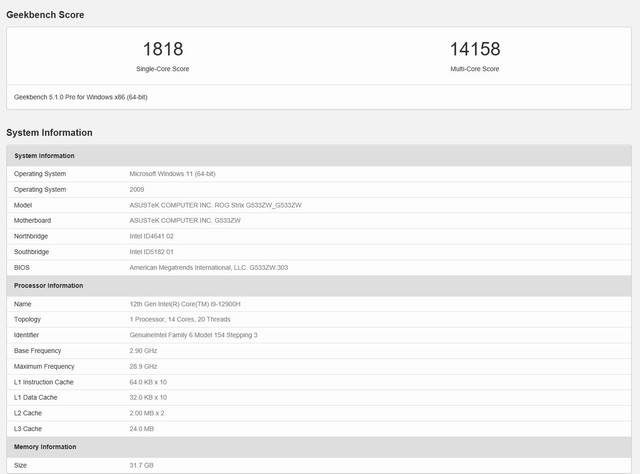Click the ROG Strix G533ZW model value
Image resolution: width=640 pixels, height=474 pixels.
click(x=215, y=204)
